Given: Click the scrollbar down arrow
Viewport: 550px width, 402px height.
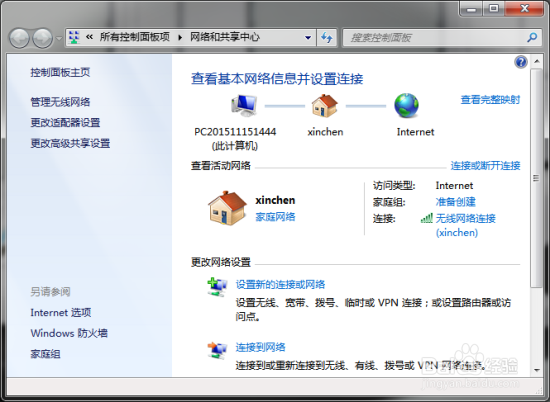Looking at the screenshot, I should coord(536,370).
